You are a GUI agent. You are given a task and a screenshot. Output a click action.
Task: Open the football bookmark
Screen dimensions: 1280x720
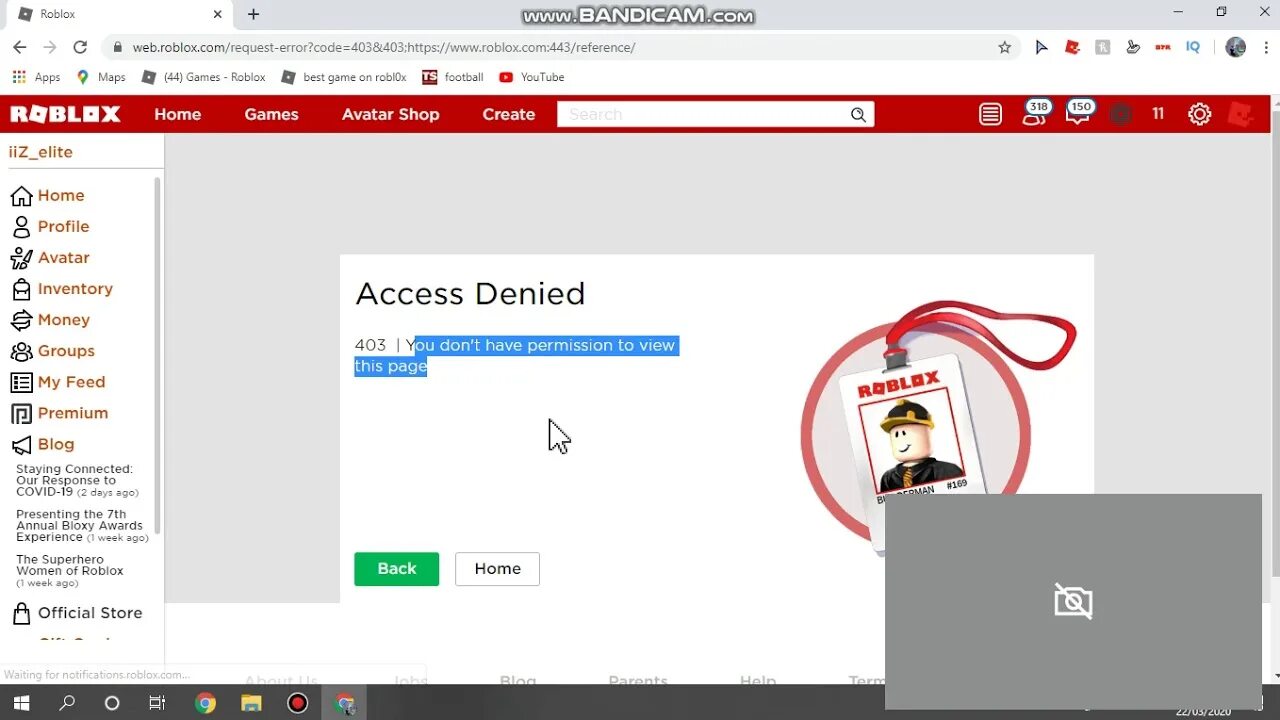(x=453, y=77)
